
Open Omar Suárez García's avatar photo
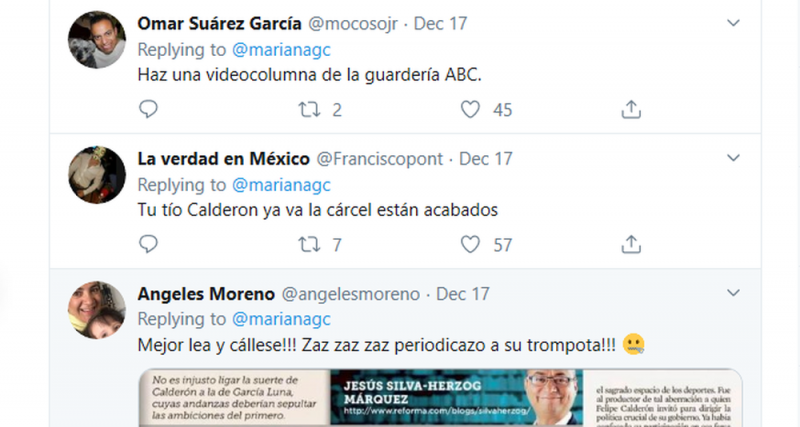pos(97,39)
